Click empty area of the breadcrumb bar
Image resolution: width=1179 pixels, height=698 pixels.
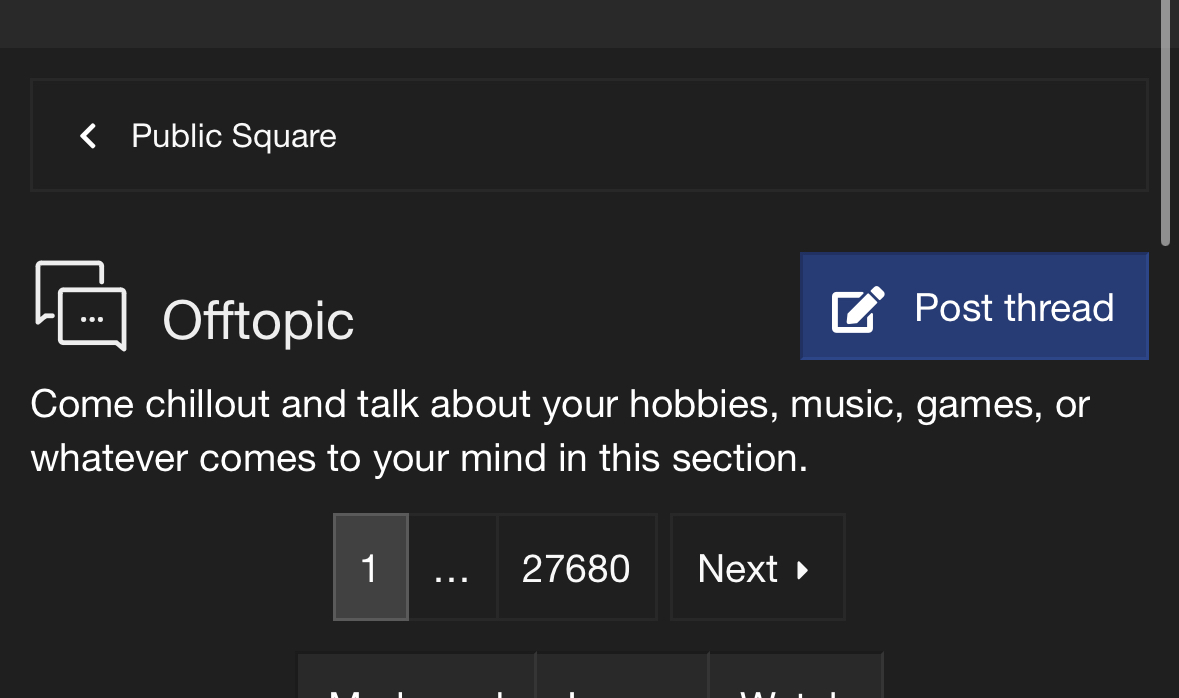click(x=740, y=136)
